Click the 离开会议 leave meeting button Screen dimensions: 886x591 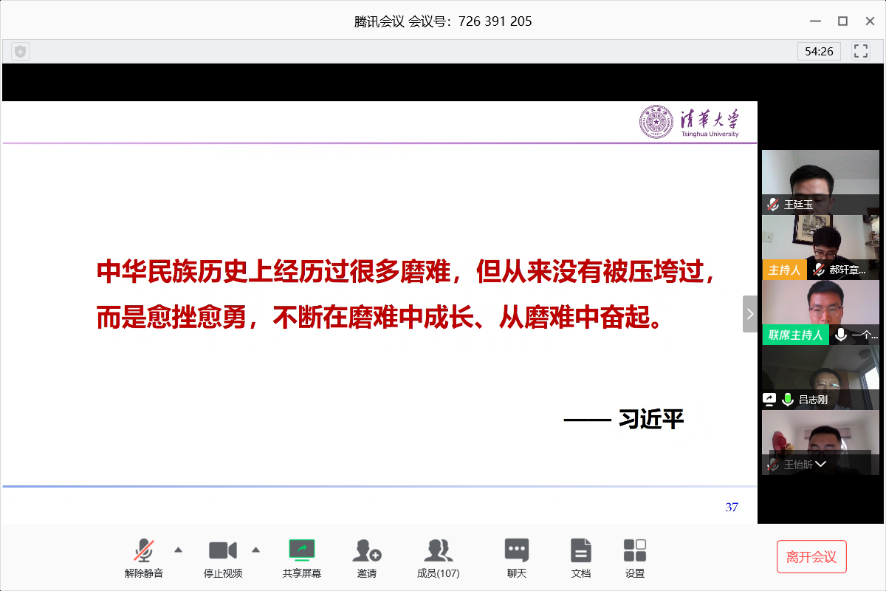[811, 557]
